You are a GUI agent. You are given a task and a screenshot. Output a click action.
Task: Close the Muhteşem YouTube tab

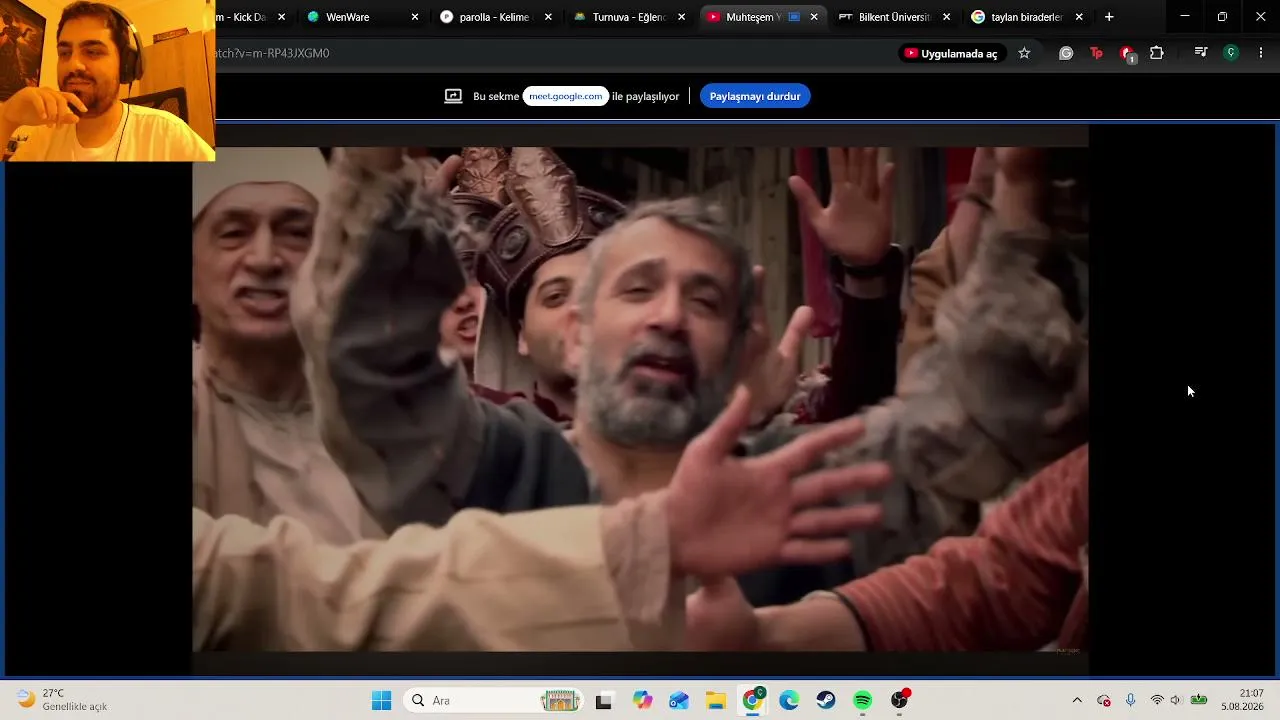coord(814,17)
